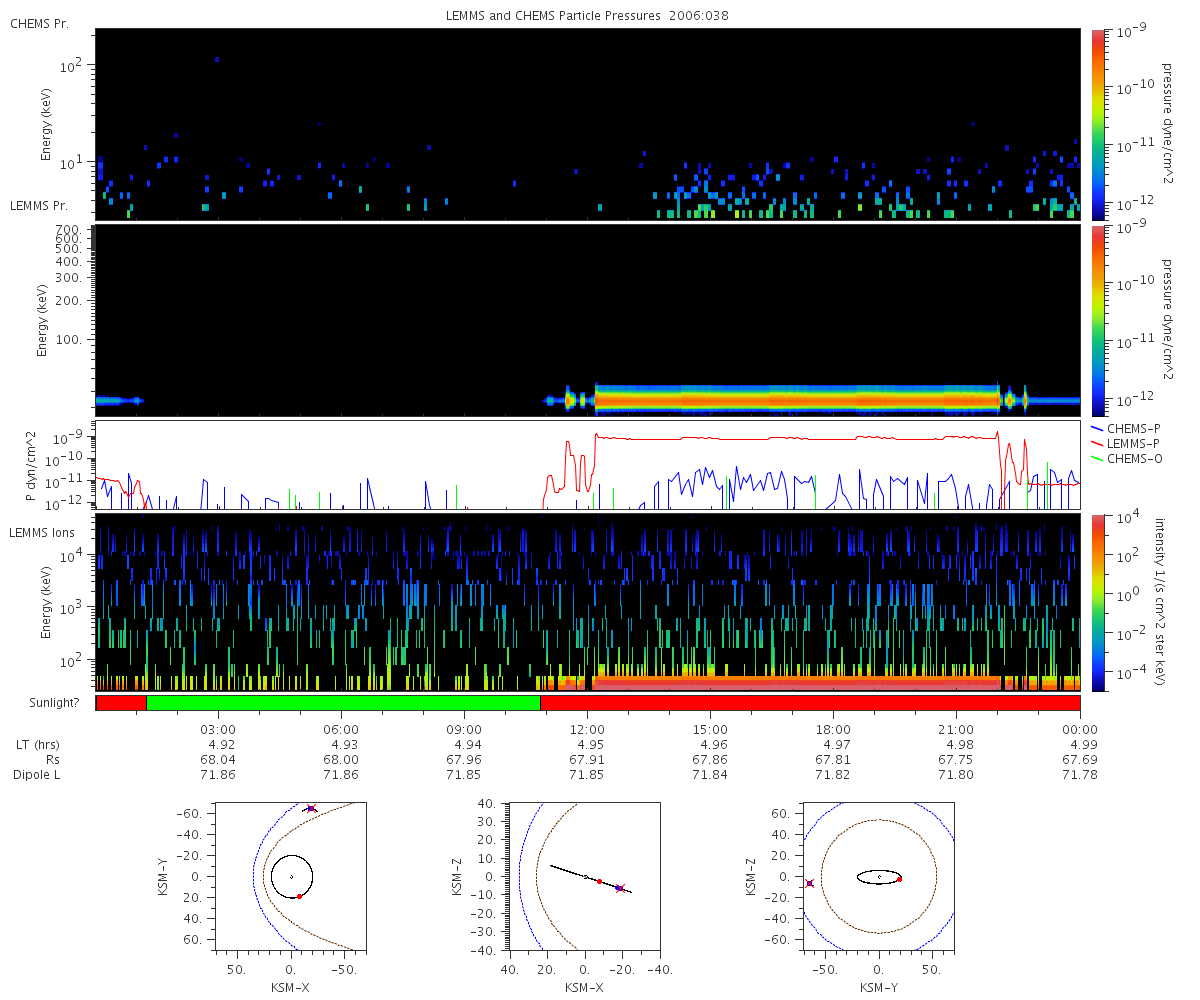Viewport: 1200px width, 1000px height.
Task: Click the top CHEMS pressure color bar
Action: (1098, 124)
